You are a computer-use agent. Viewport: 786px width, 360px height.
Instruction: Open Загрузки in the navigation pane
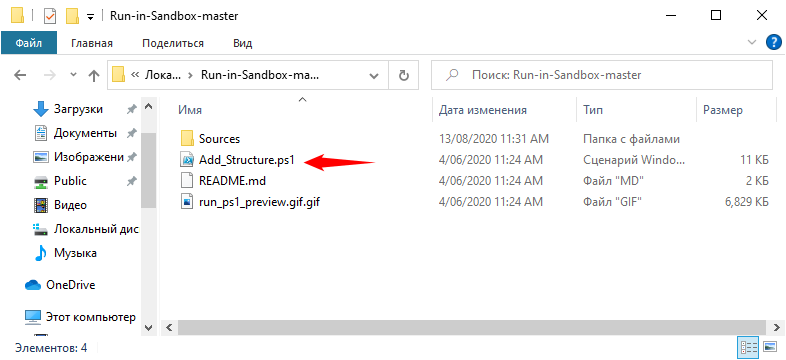point(78,109)
